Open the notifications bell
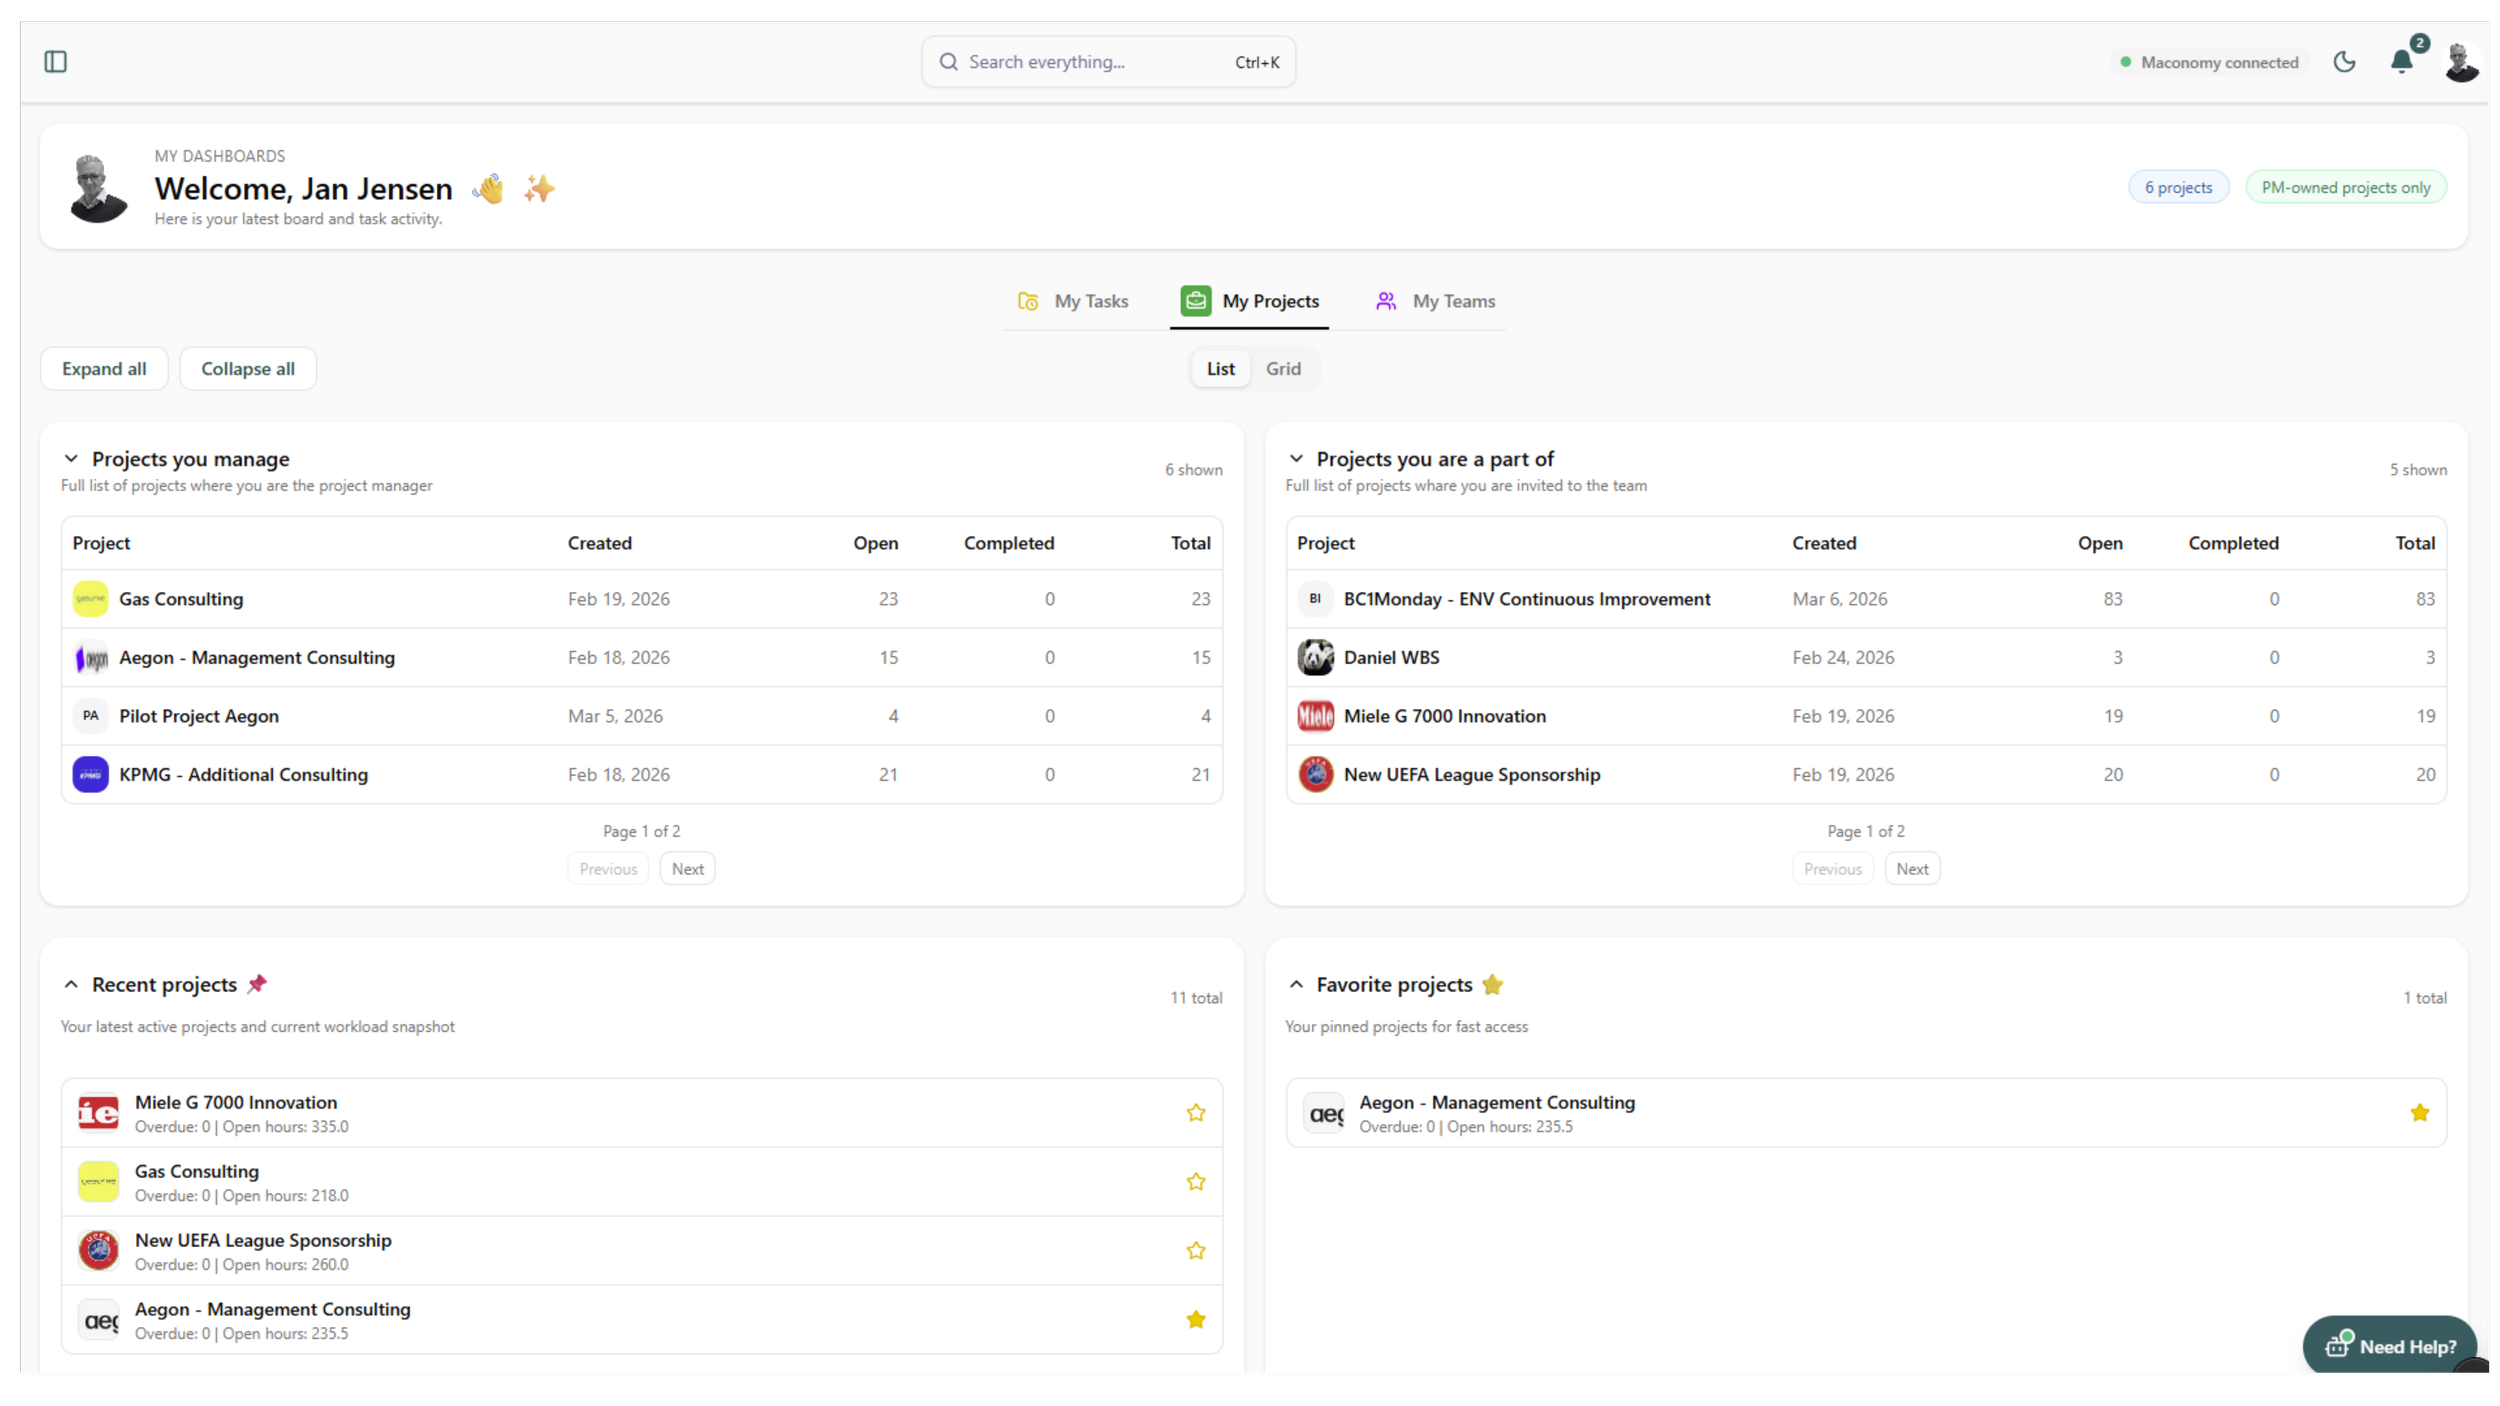This screenshot has width=2500, height=1406. tap(2402, 62)
